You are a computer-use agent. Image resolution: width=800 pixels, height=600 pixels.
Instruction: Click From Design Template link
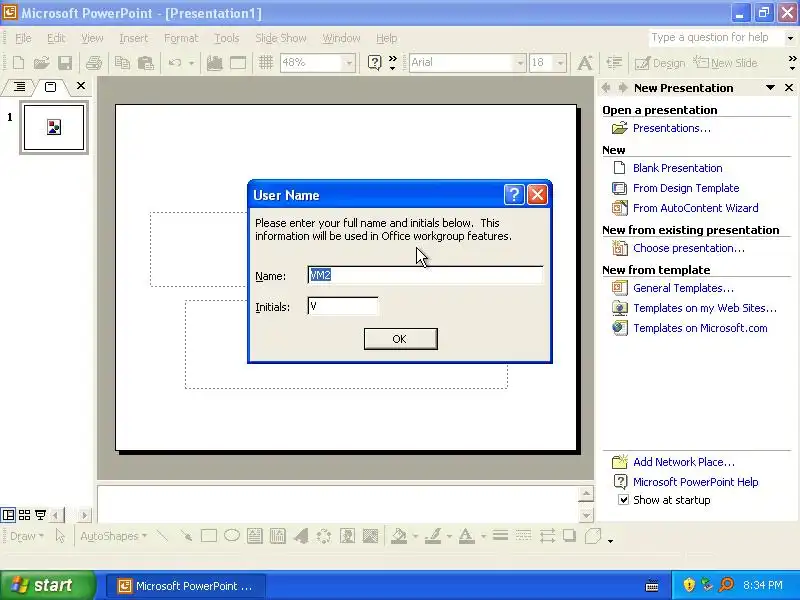point(686,188)
